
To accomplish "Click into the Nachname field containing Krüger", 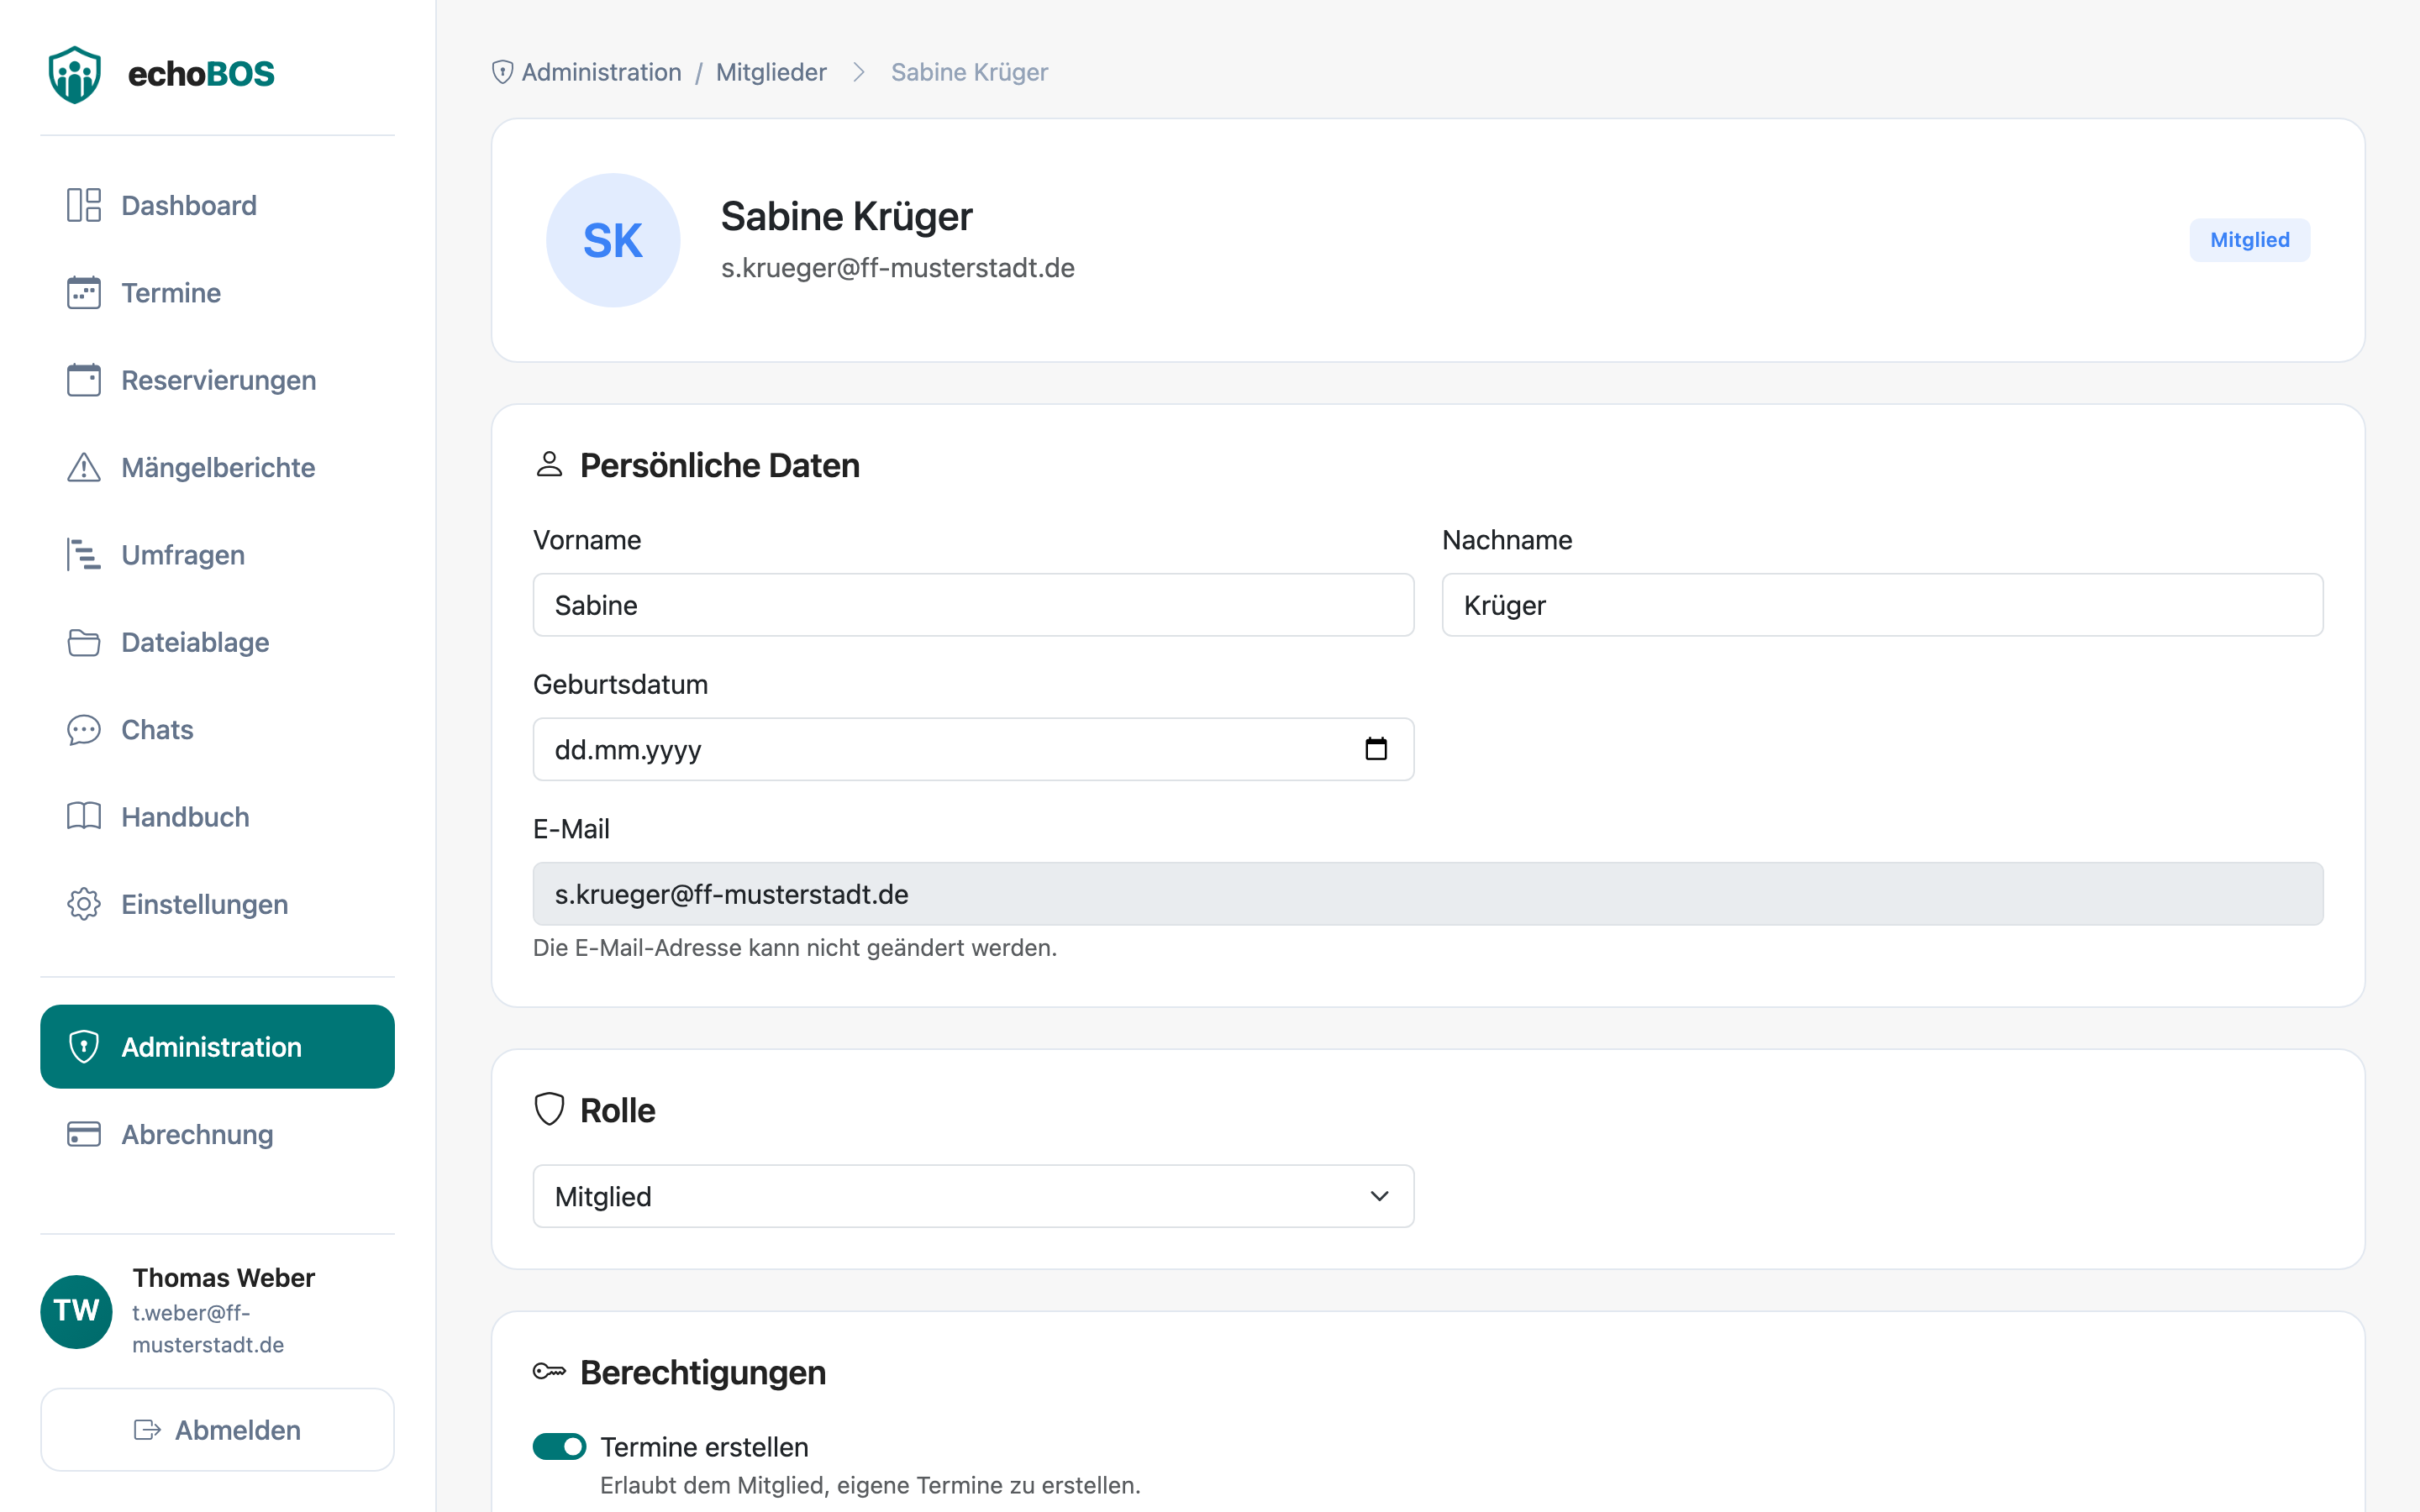I will click(1882, 605).
